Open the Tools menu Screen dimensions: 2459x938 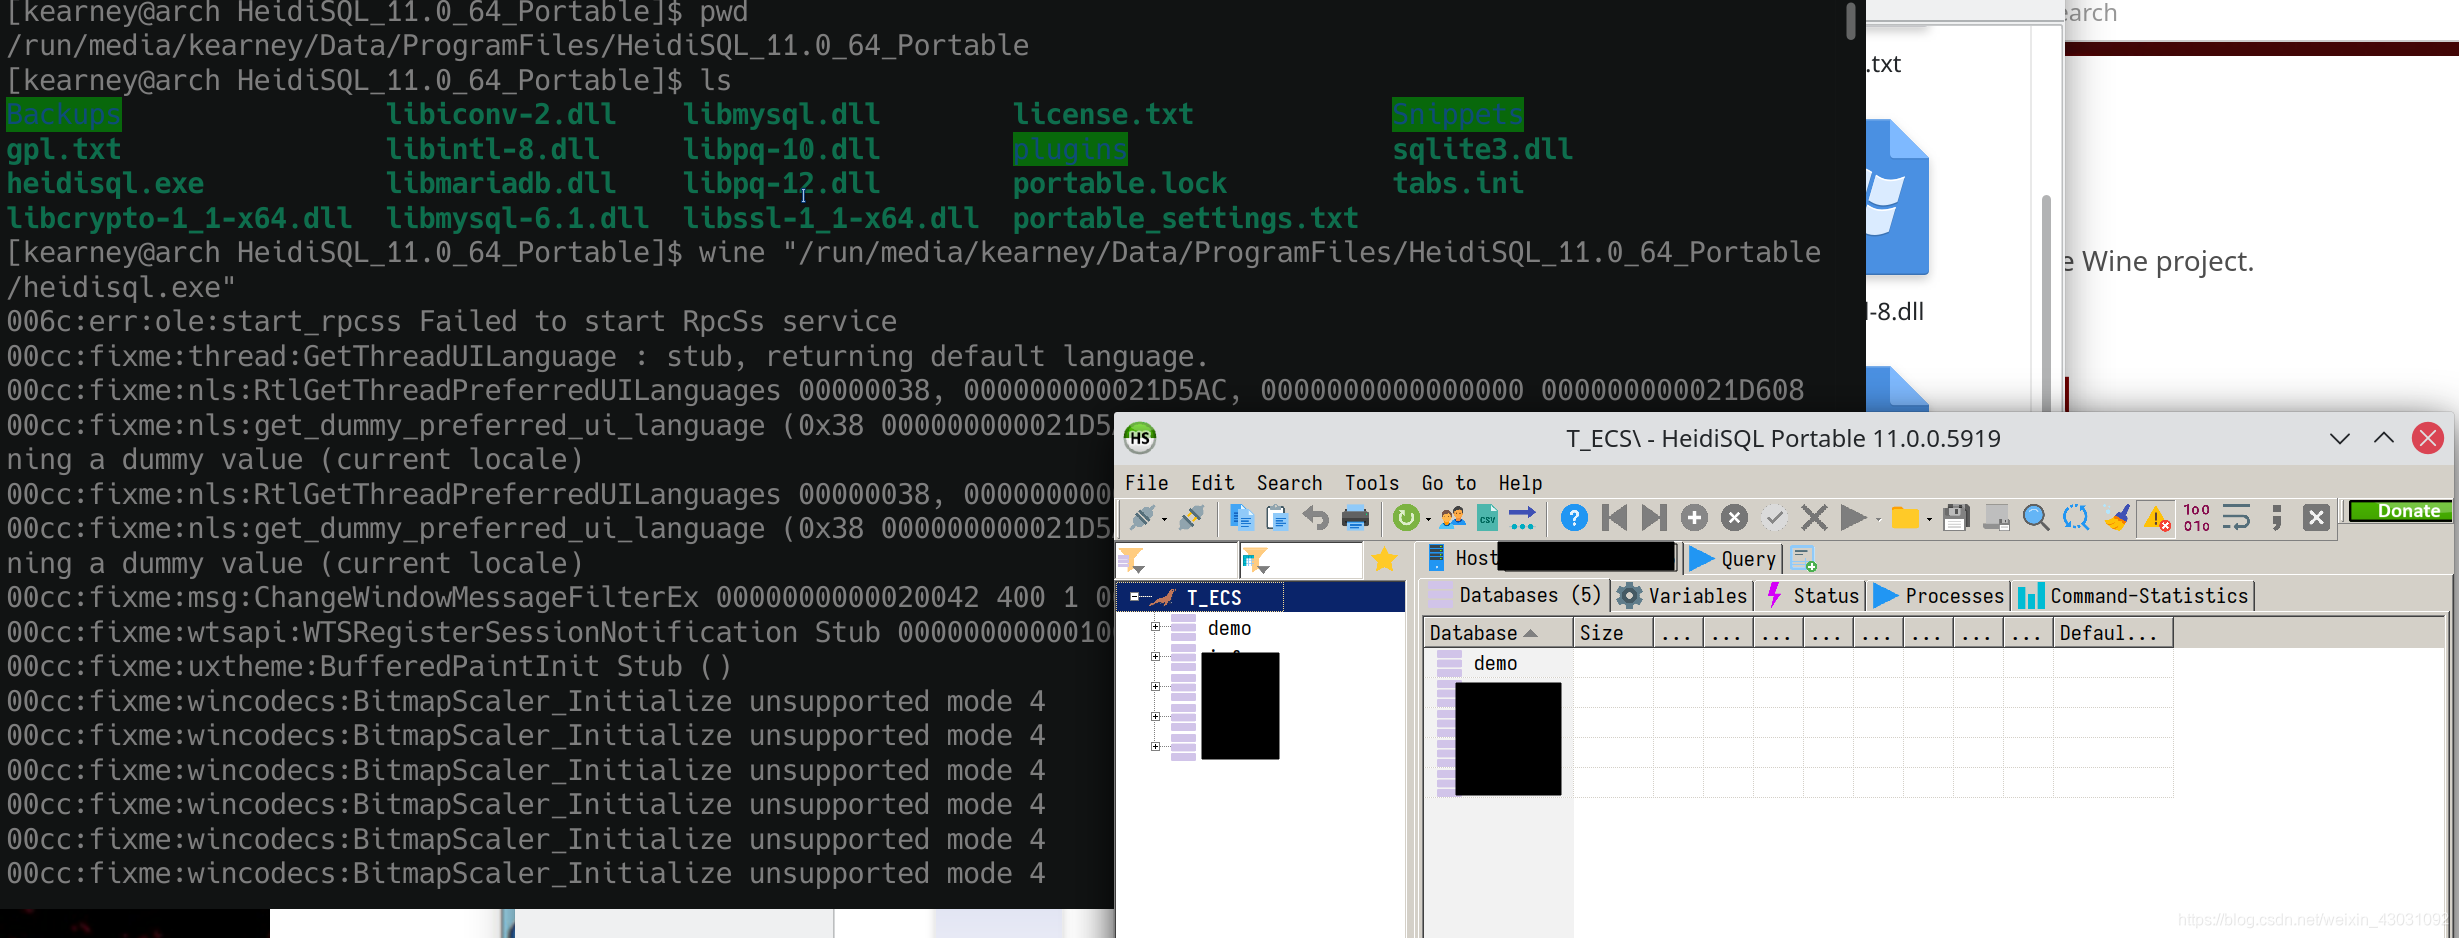(x=1371, y=483)
